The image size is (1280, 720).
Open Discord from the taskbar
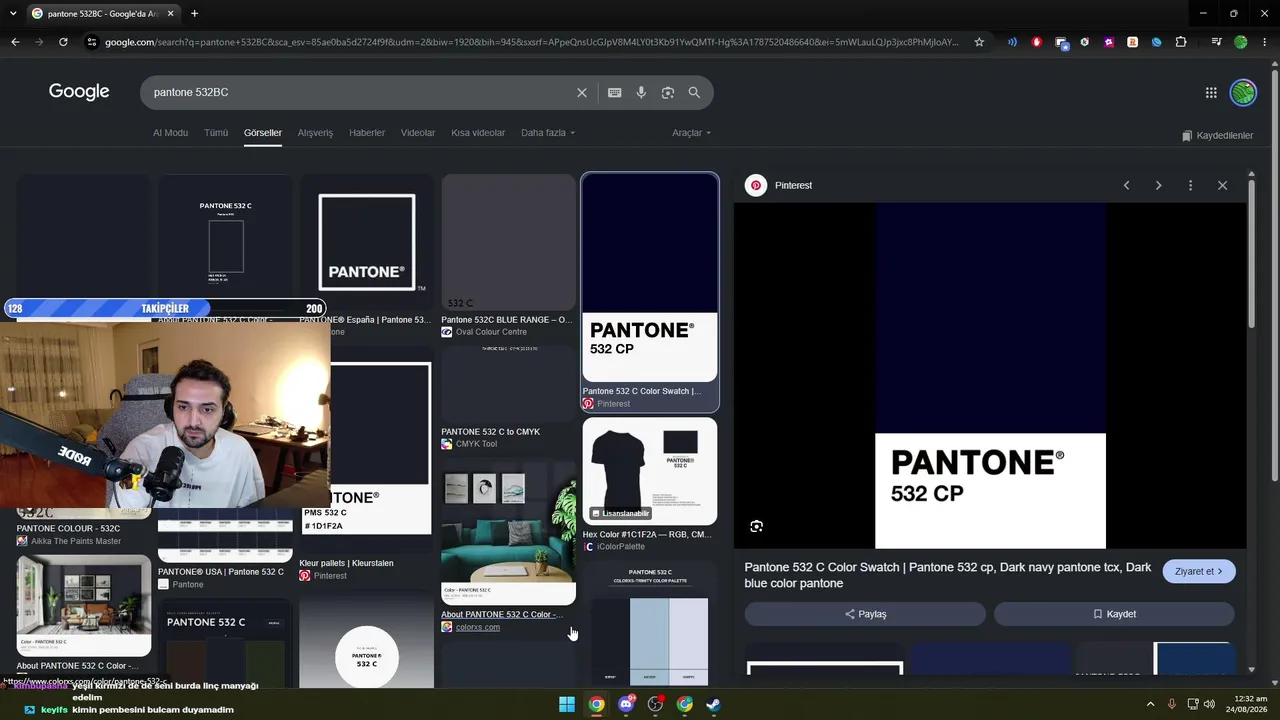click(x=626, y=704)
